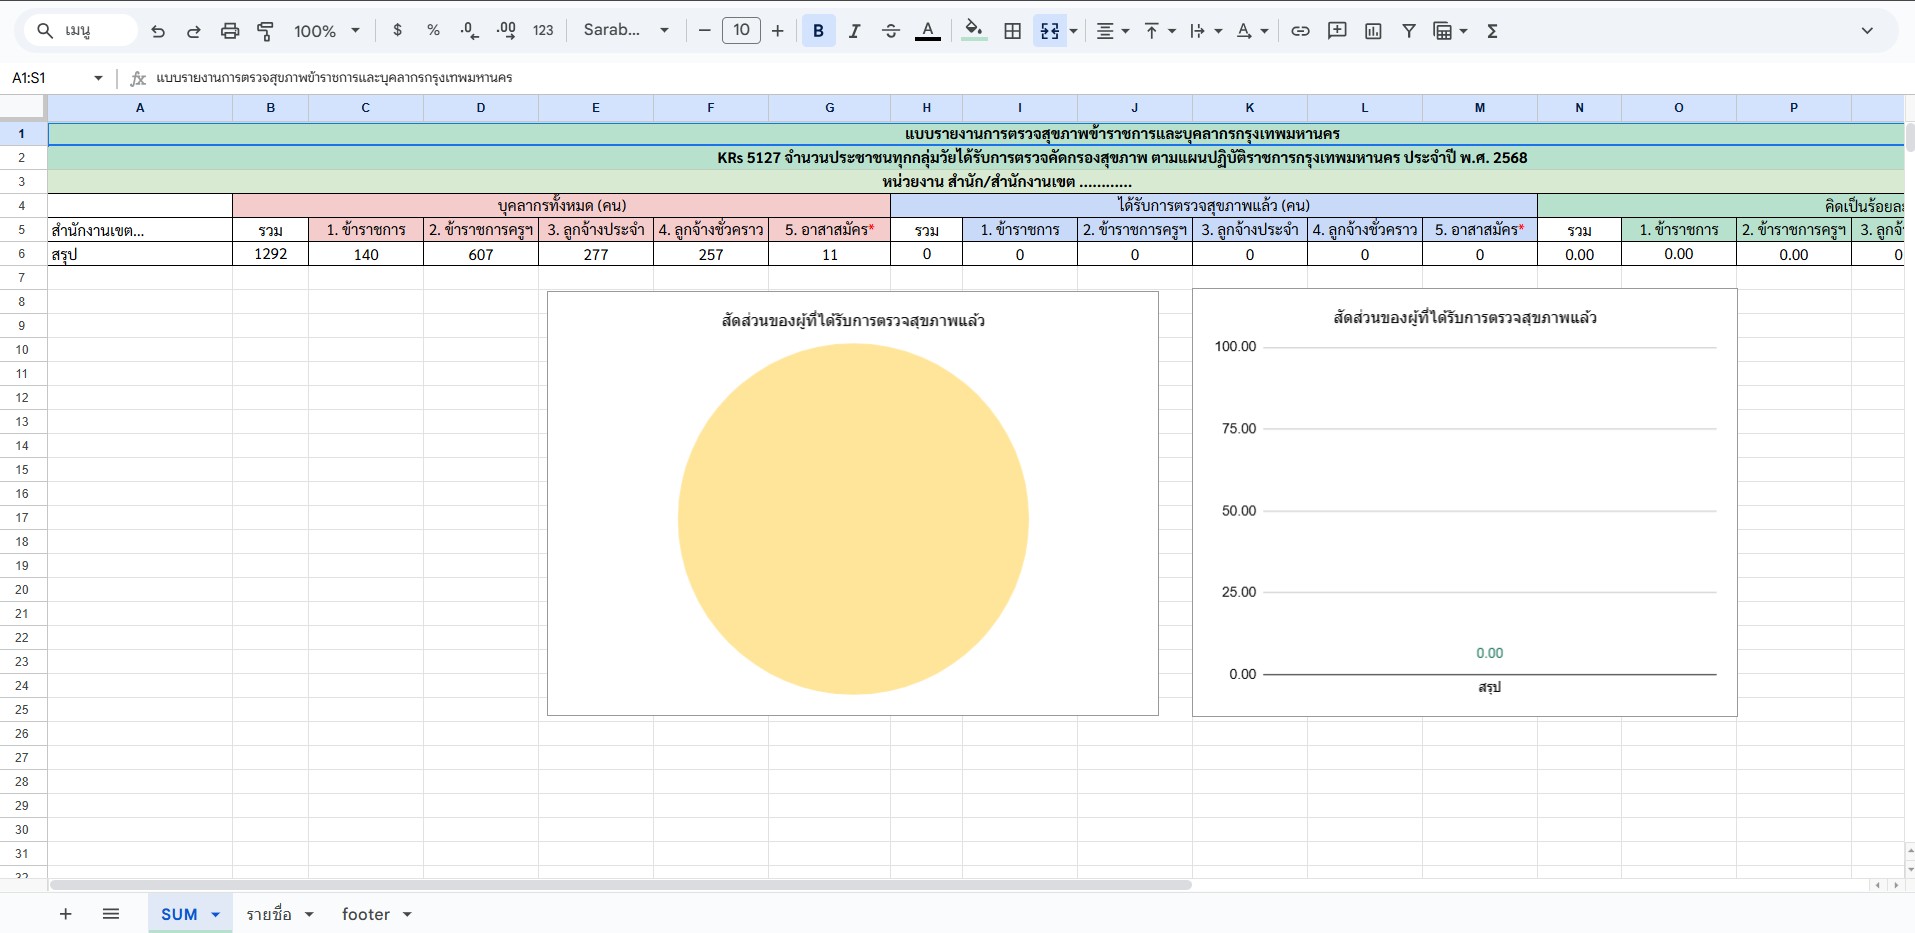Screen dimensions: 1915x933
Task: Insert a link
Action: tap(1300, 31)
